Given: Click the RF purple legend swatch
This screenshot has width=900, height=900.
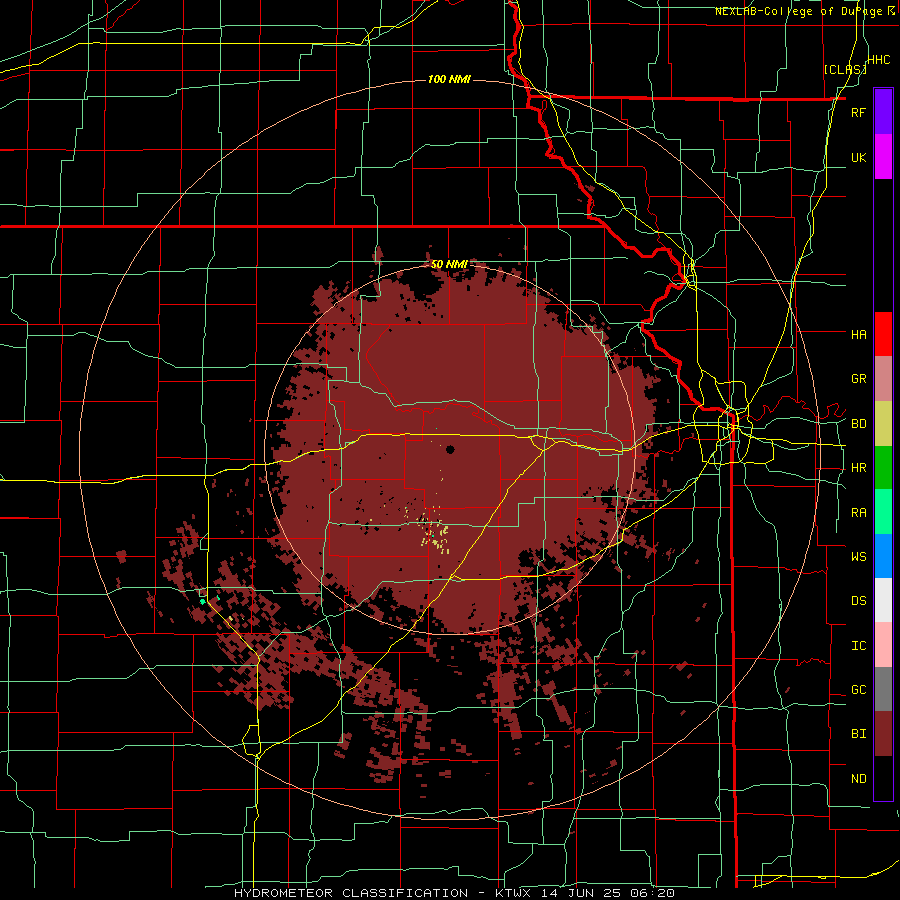Looking at the screenshot, I should click(x=883, y=112).
